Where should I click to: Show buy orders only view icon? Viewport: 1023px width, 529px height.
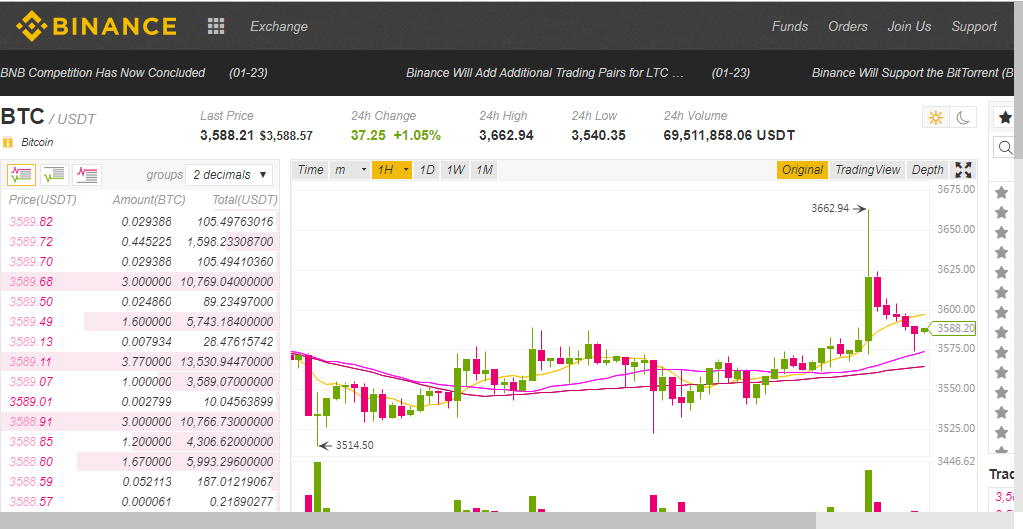pos(54,175)
